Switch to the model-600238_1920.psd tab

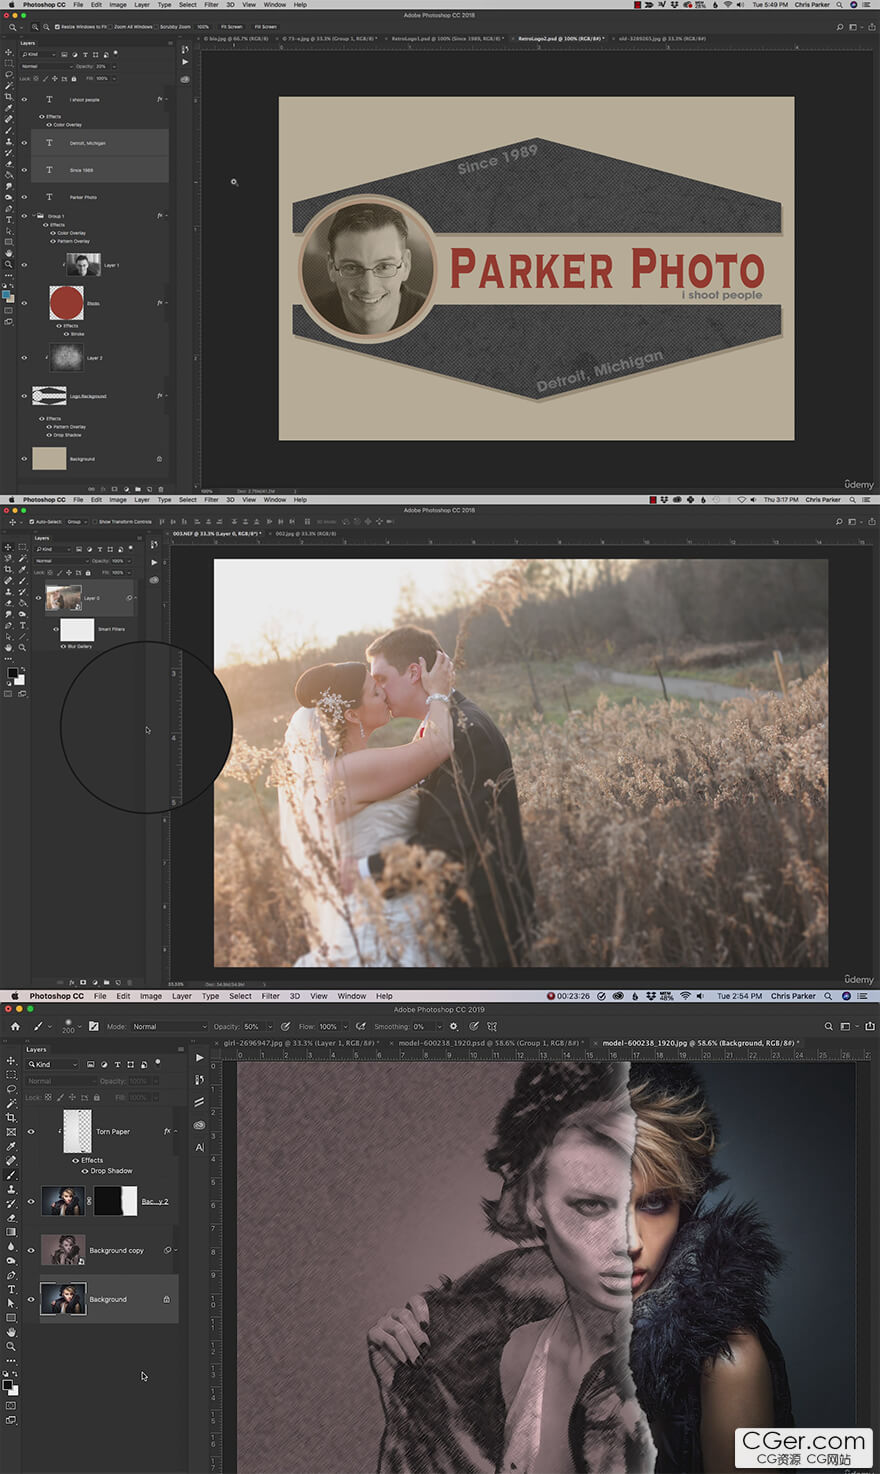pyautogui.click(x=490, y=1043)
